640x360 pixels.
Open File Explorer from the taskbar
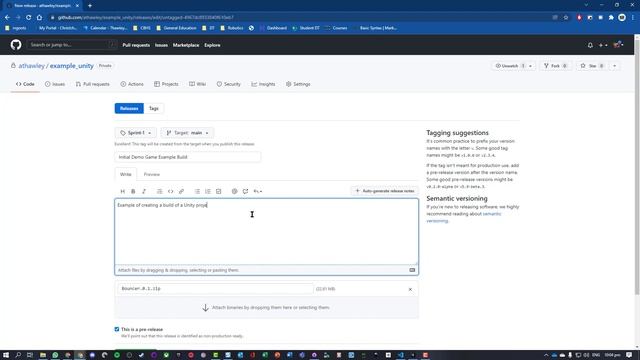(x=42, y=355)
